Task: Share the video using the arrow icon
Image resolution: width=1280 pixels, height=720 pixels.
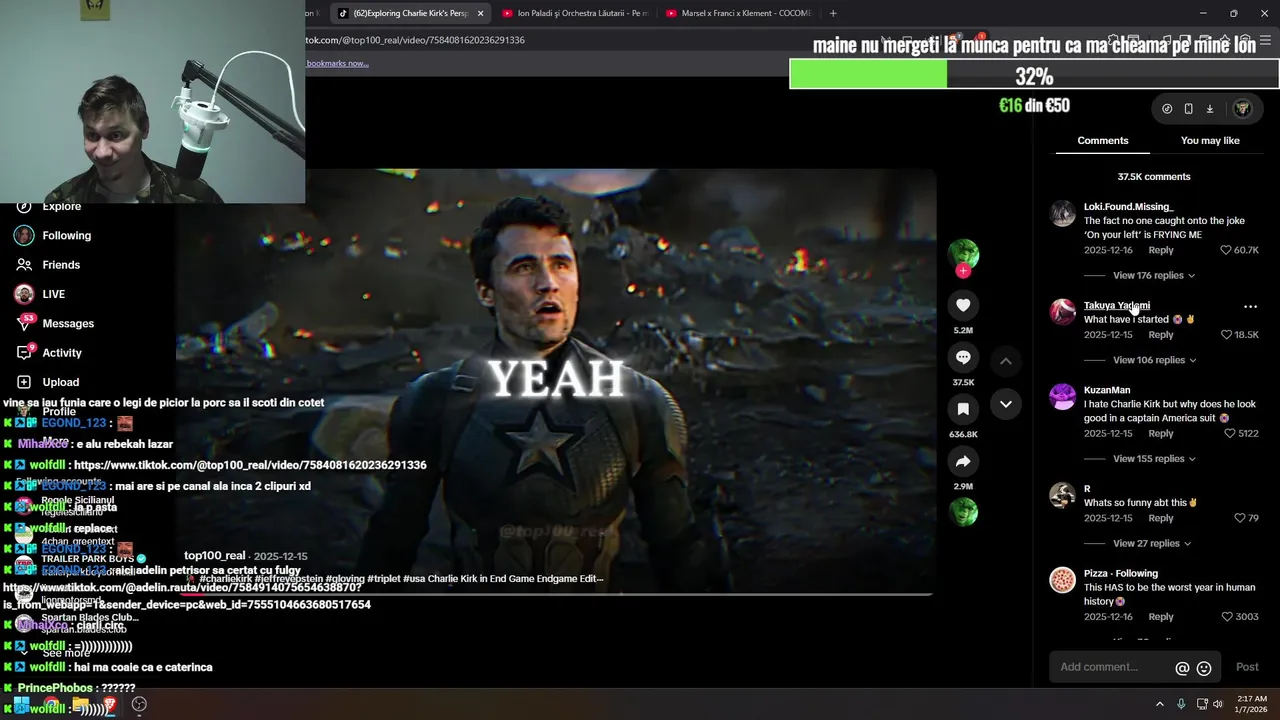Action: (963, 461)
